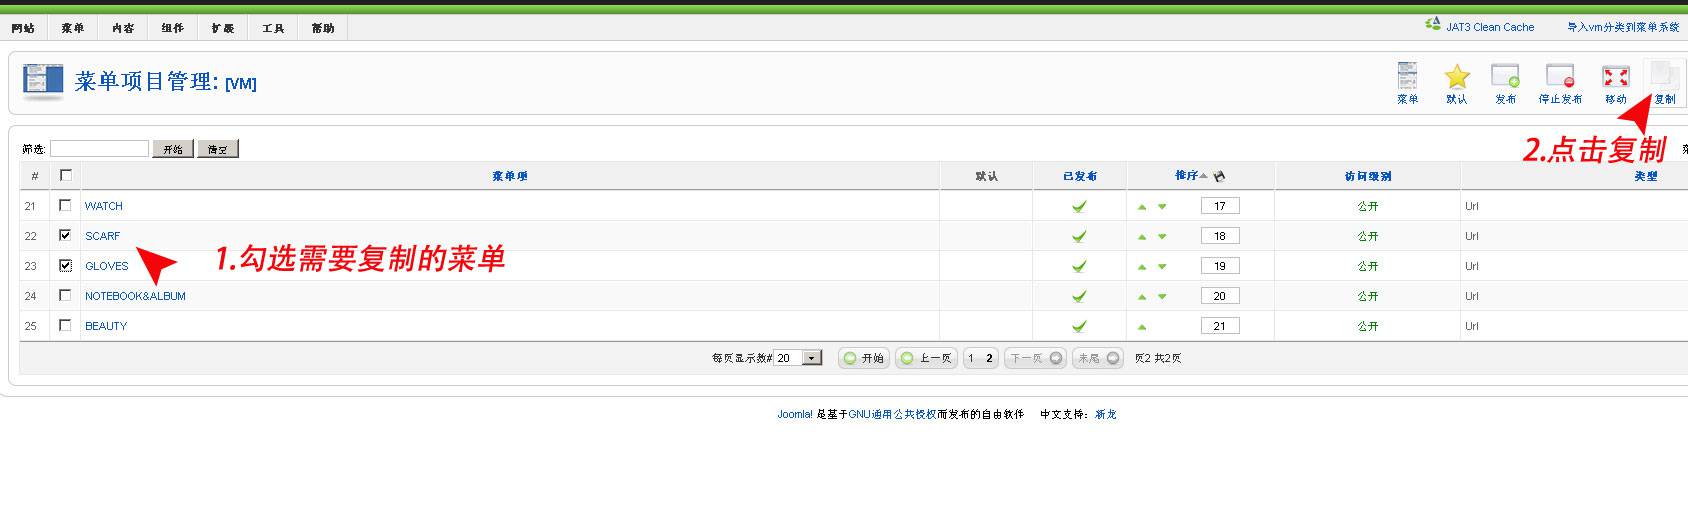
Task: Set default with the 默认 star icon
Action: (x=1457, y=82)
